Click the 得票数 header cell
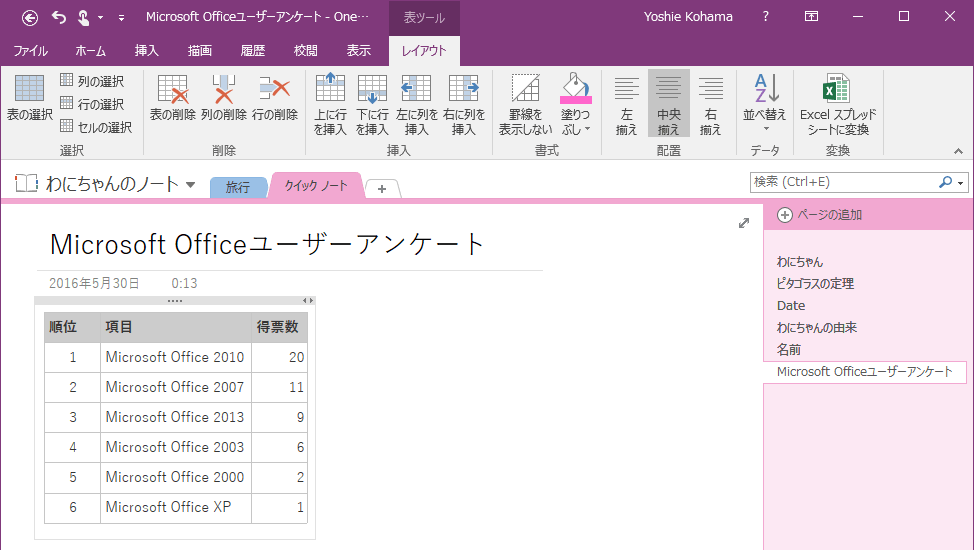Image resolution: width=974 pixels, height=550 pixels. point(279,327)
